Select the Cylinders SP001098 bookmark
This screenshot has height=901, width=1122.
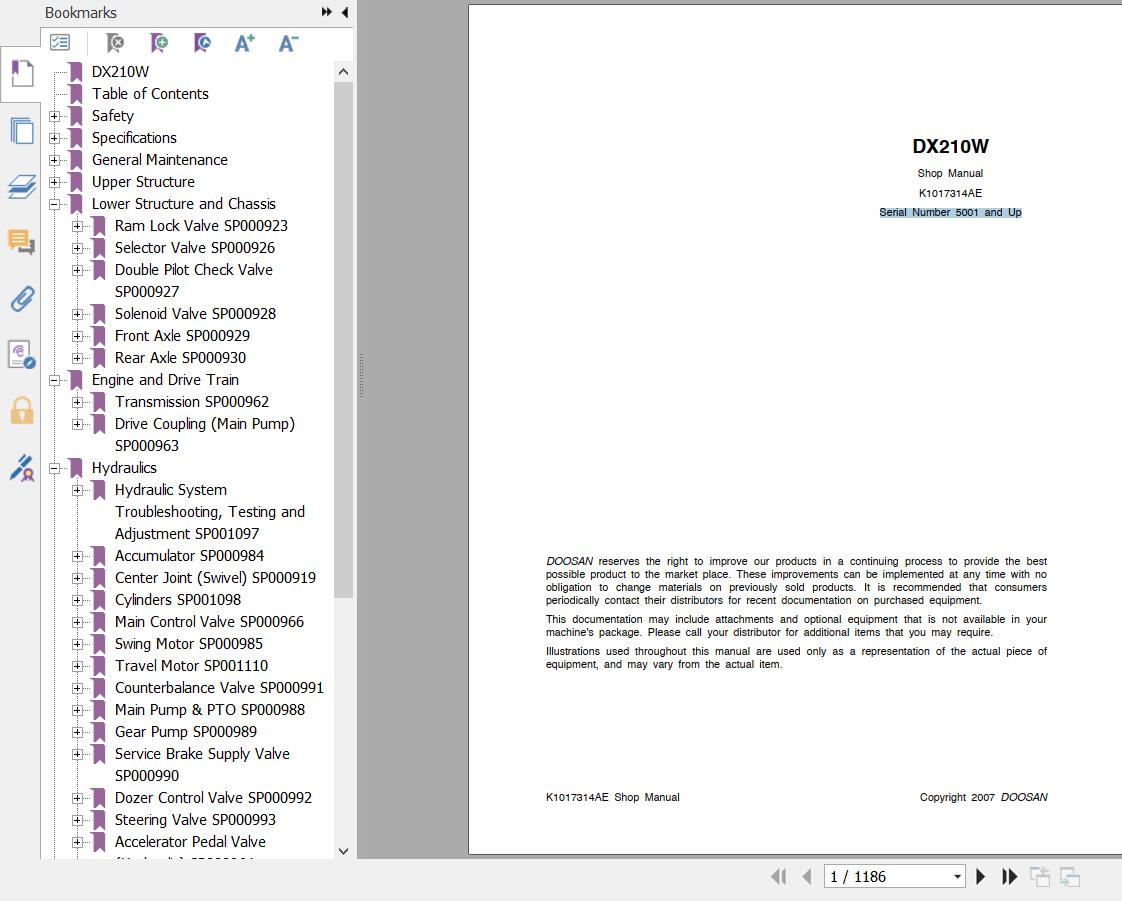pos(178,600)
